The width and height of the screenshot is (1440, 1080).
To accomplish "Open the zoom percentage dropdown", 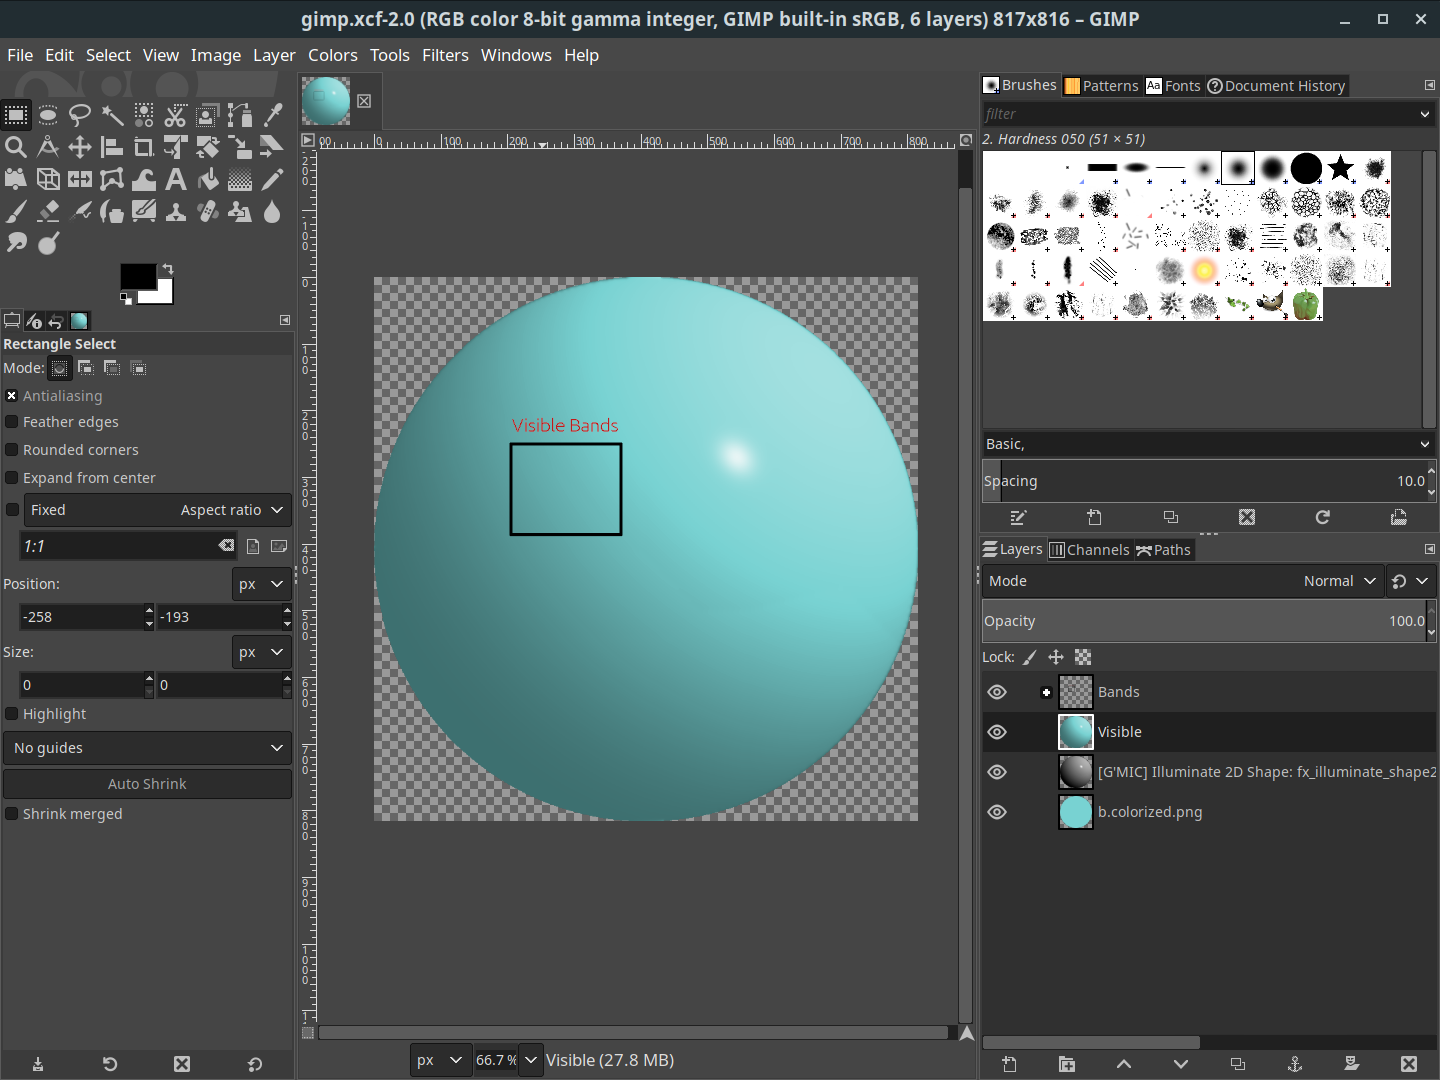I will (x=531, y=1060).
